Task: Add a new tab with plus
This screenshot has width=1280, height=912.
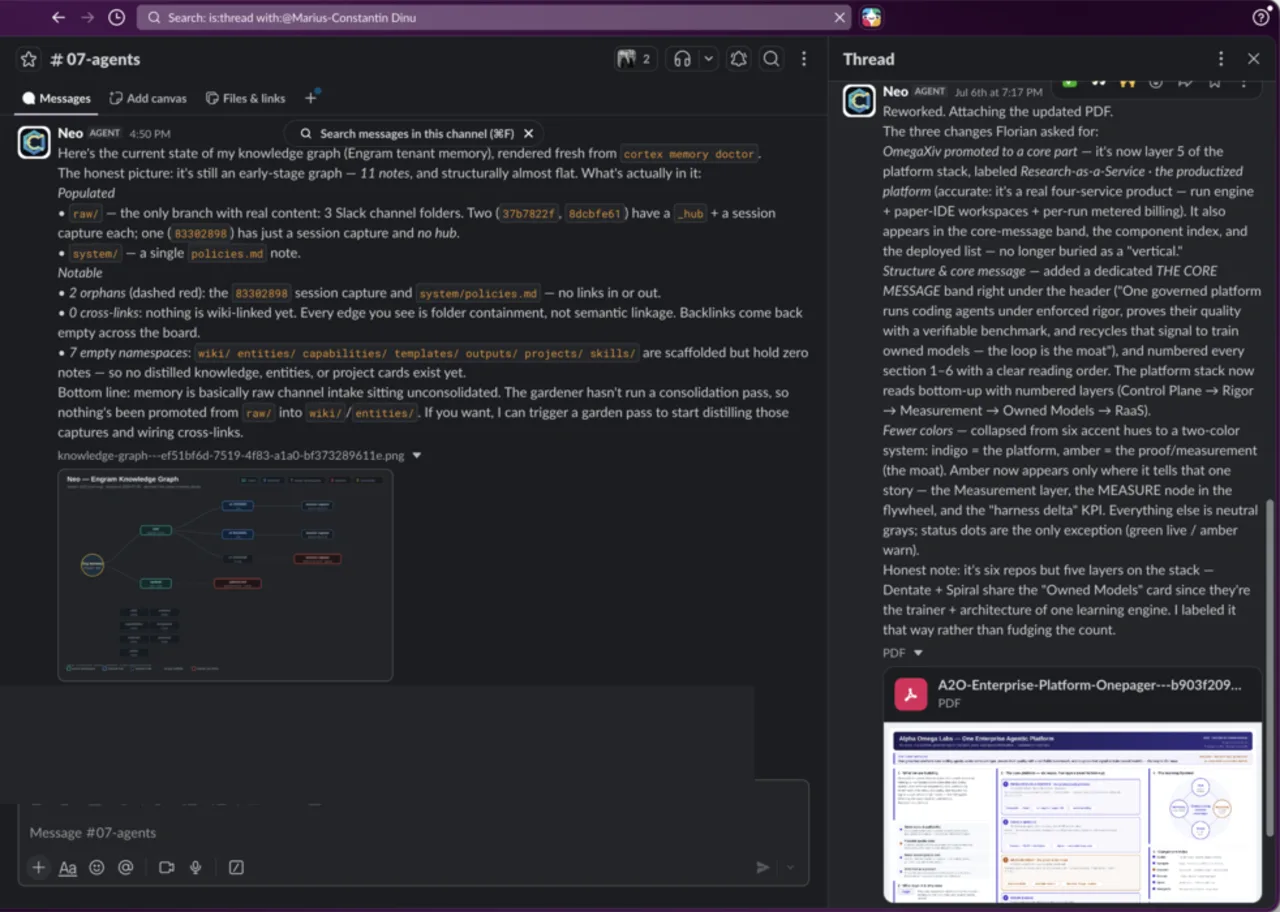Action: click(311, 97)
